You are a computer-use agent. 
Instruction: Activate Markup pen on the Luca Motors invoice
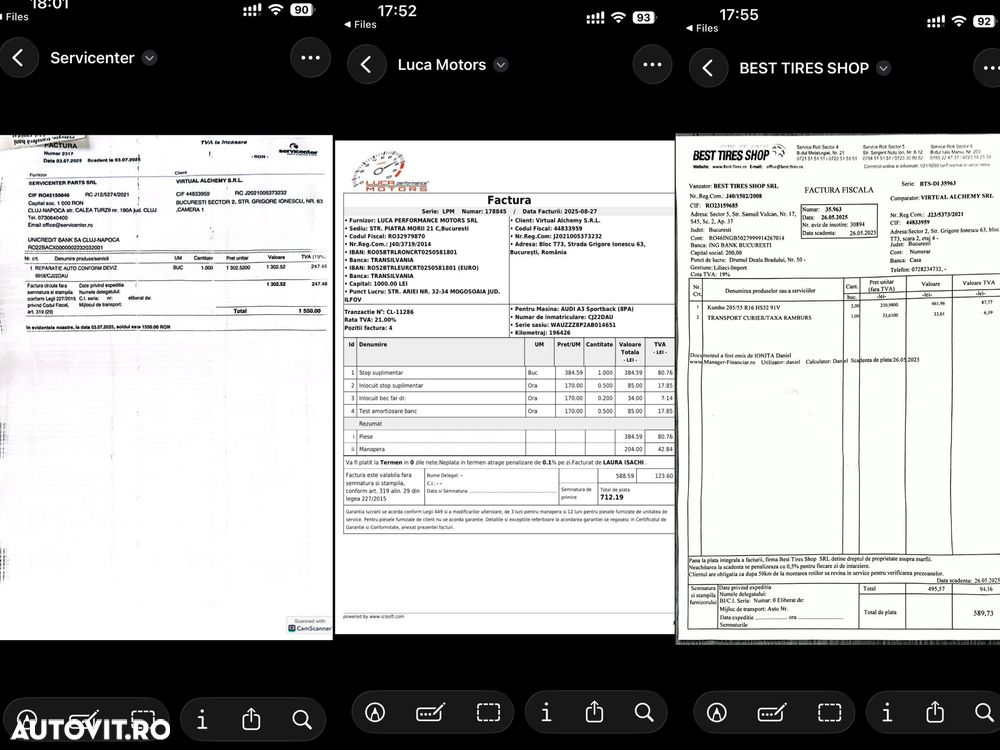pyautogui.click(x=374, y=712)
